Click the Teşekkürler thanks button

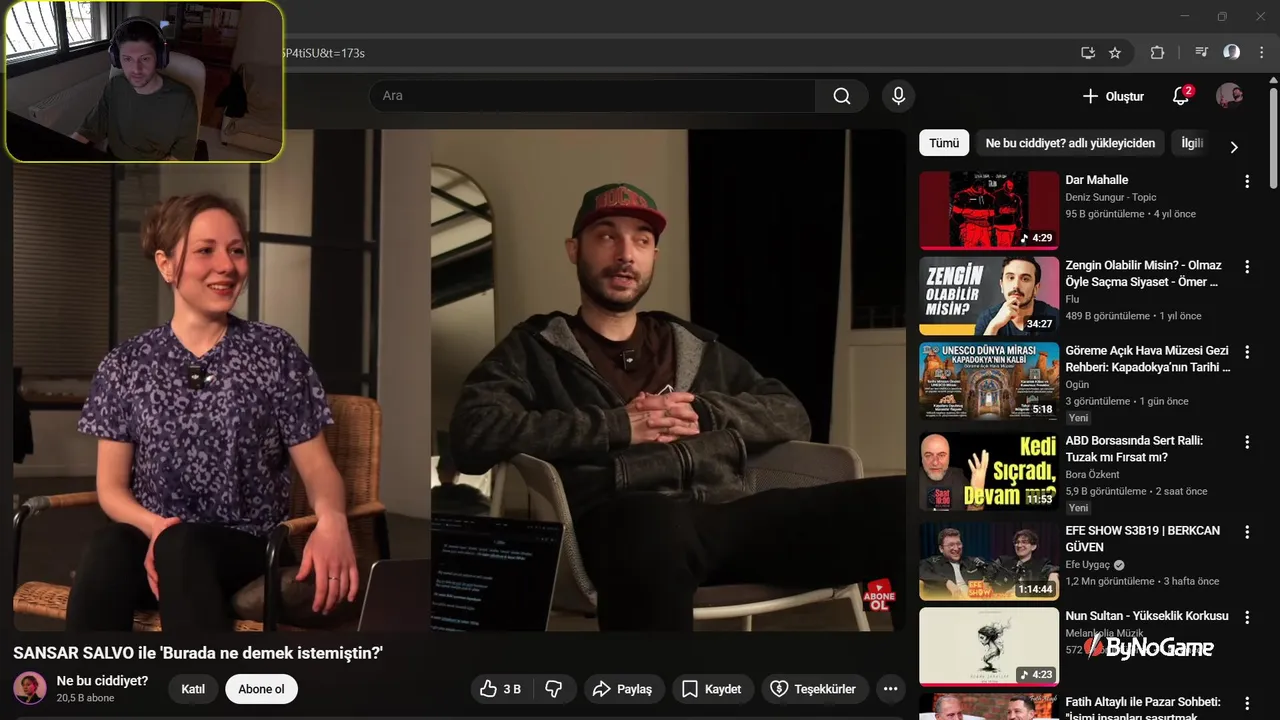pyautogui.click(x=813, y=689)
